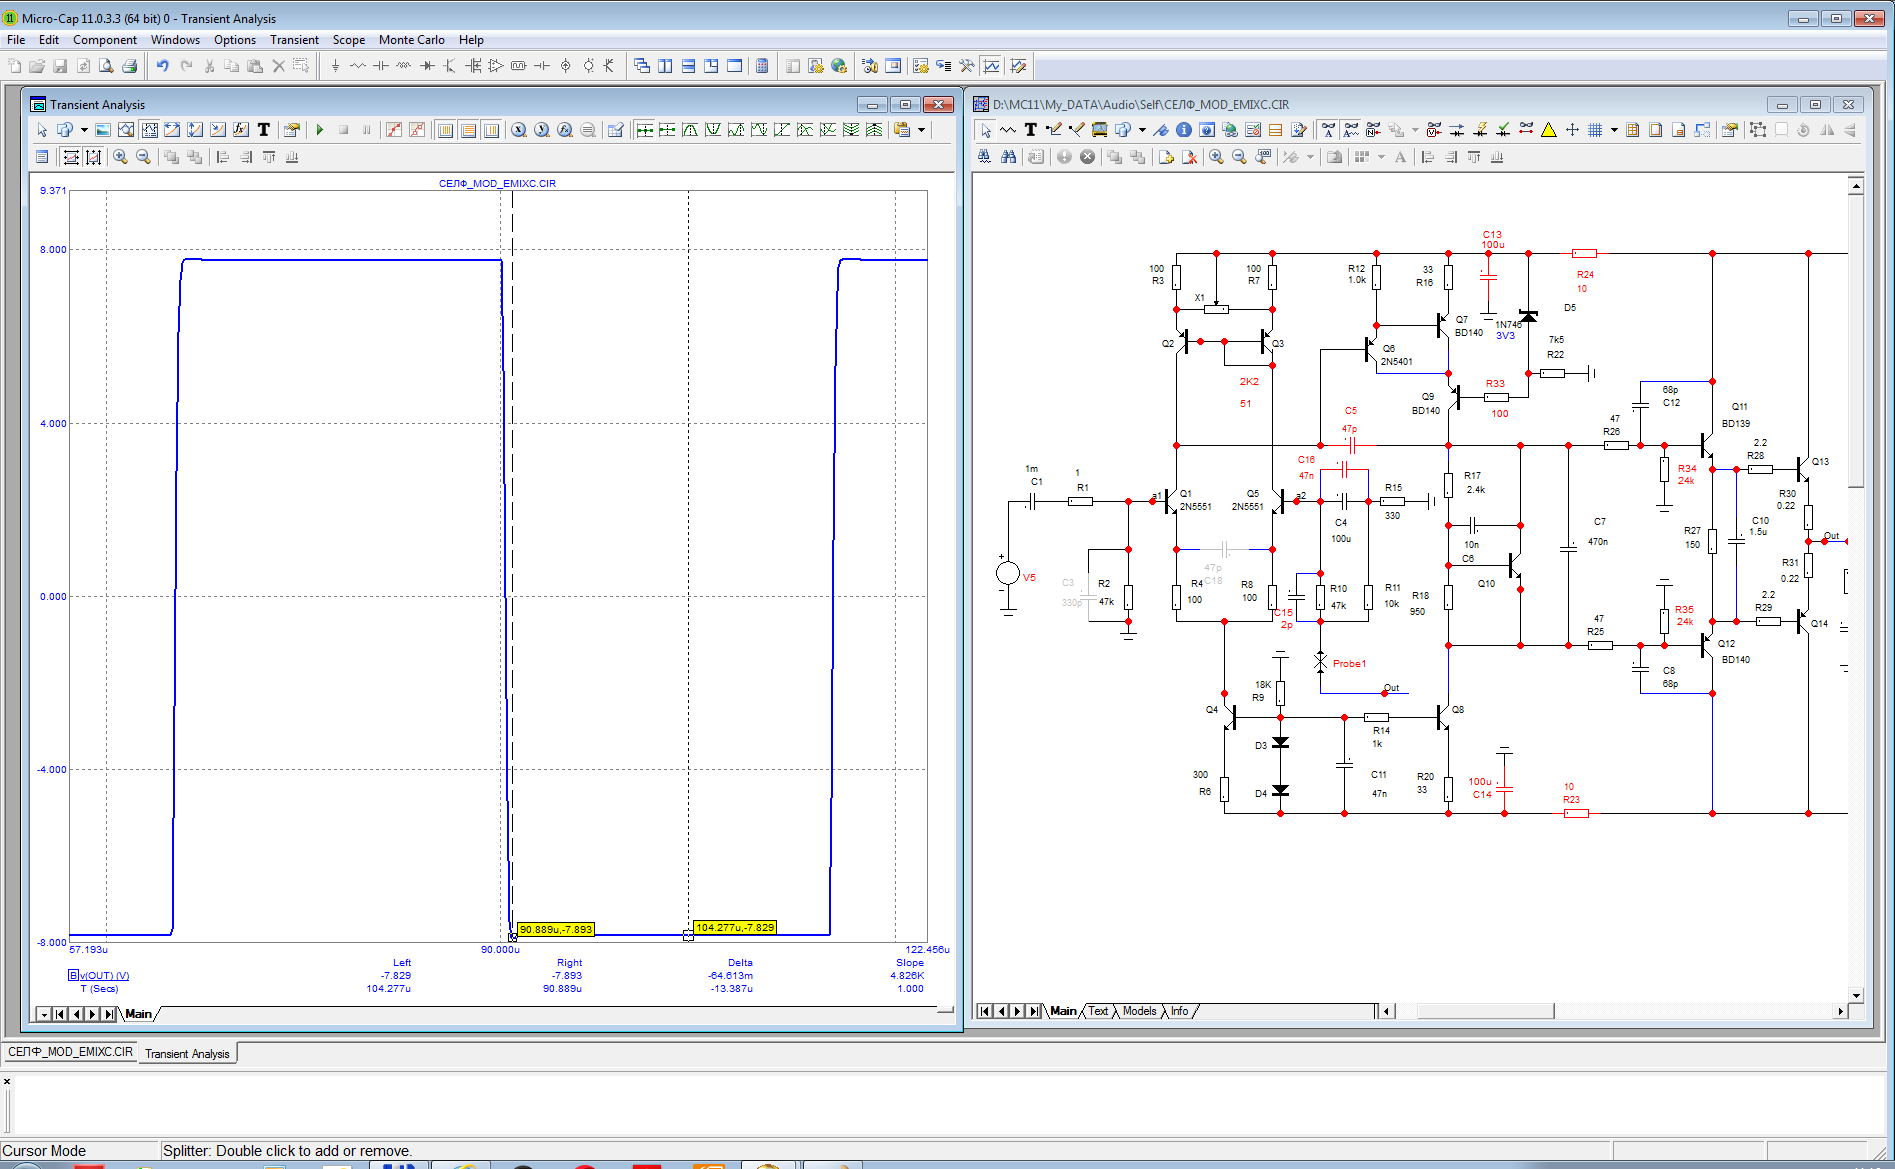1895x1169 pixels.
Task: Click the v(OUT) (V) waveform label link
Action: click(104, 975)
